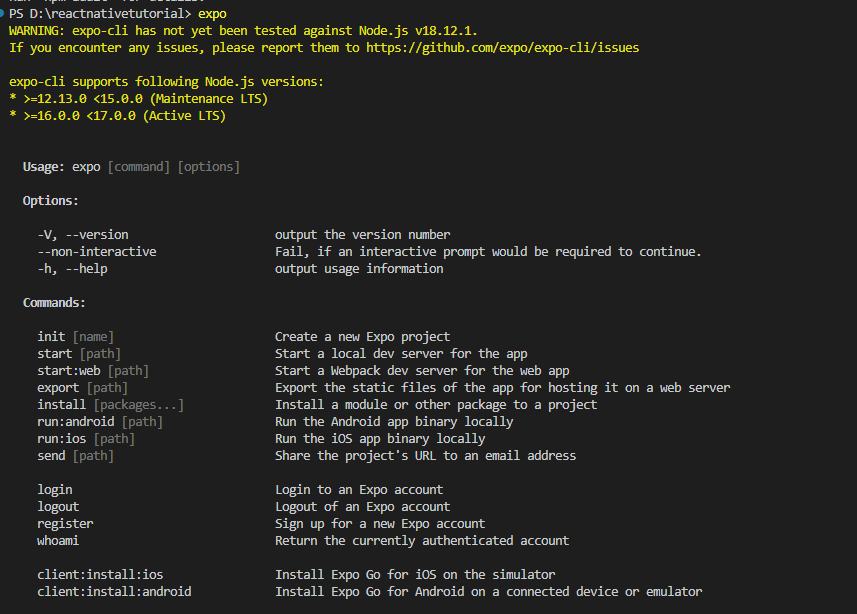Click the 'WARNING: expo-cli' message line
The image size is (857, 614).
(x=243, y=31)
